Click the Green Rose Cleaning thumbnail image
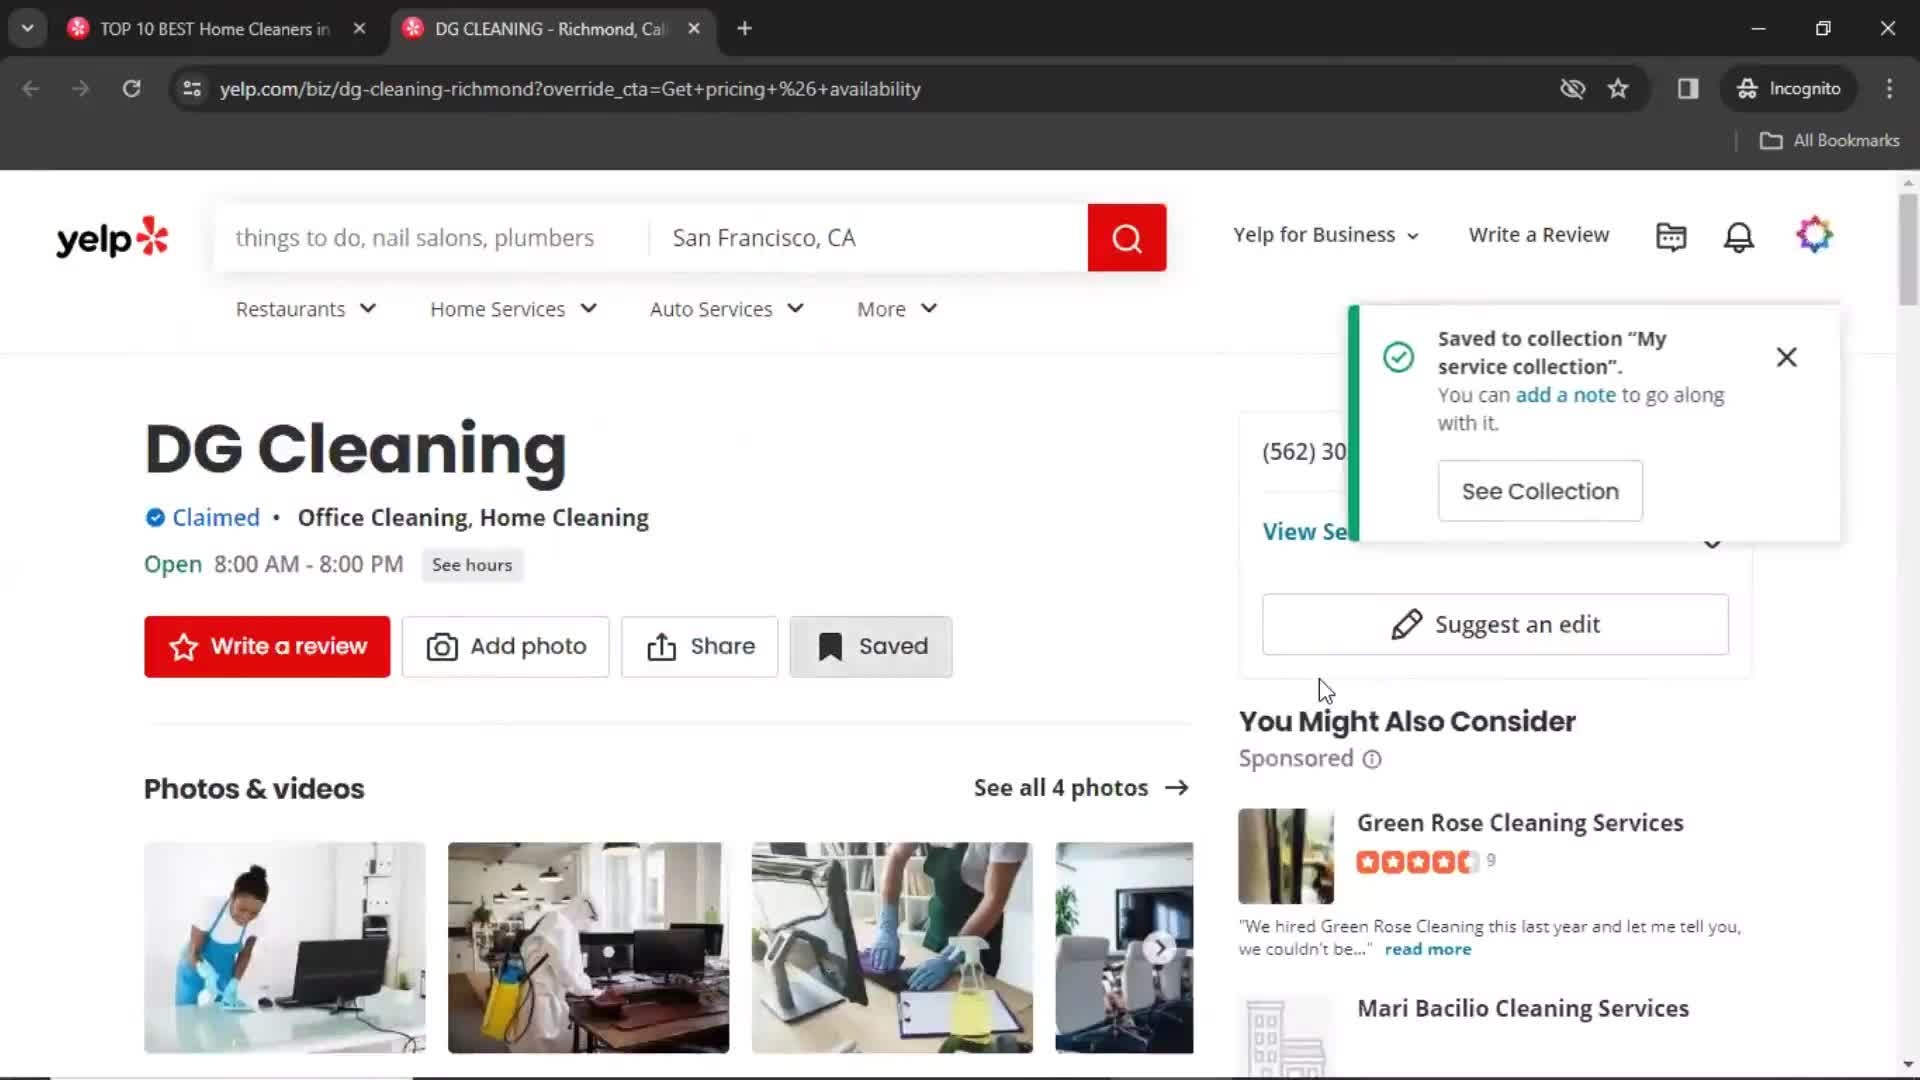Screen dimensions: 1920x1080 tap(1286, 857)
